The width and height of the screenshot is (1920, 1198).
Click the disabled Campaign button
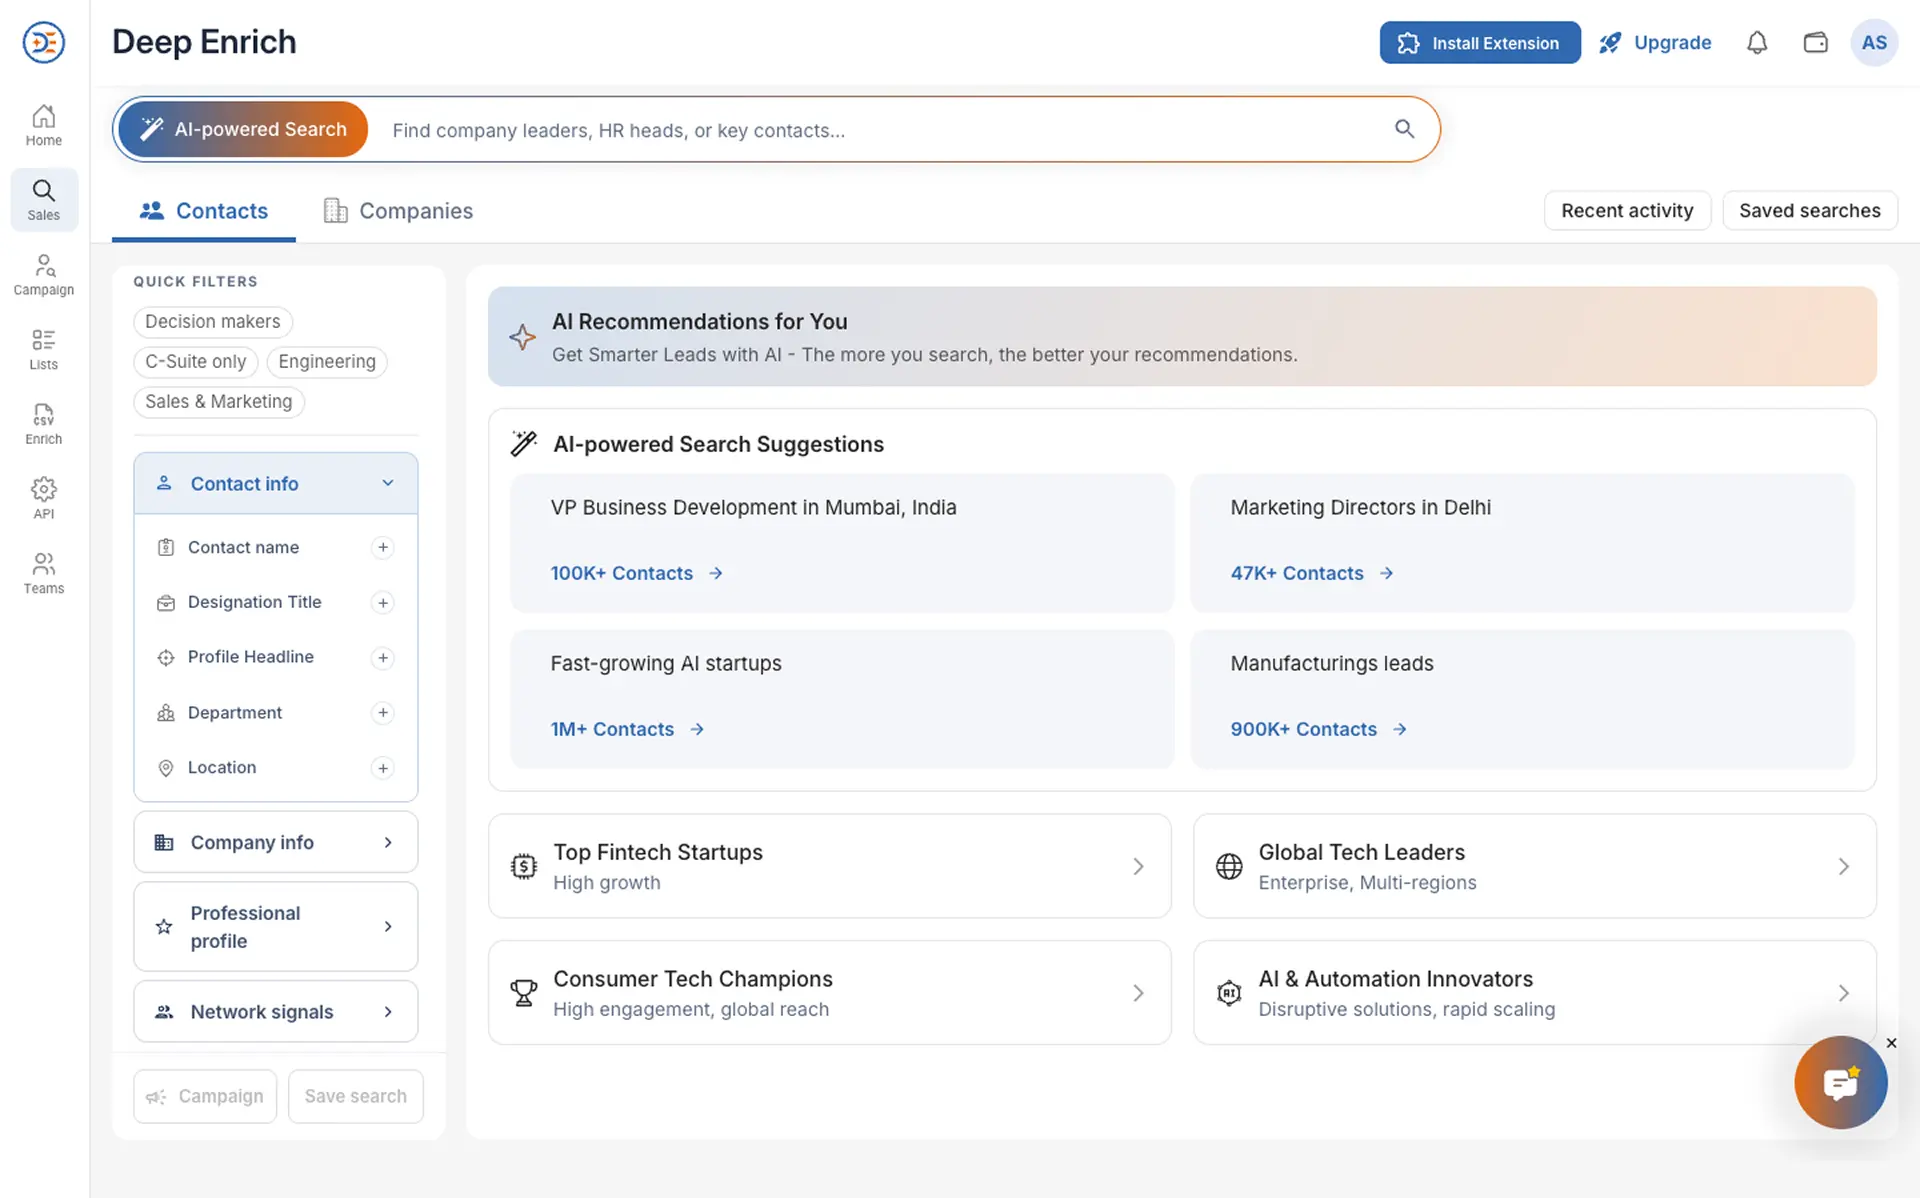click(x=205, y=1096)
